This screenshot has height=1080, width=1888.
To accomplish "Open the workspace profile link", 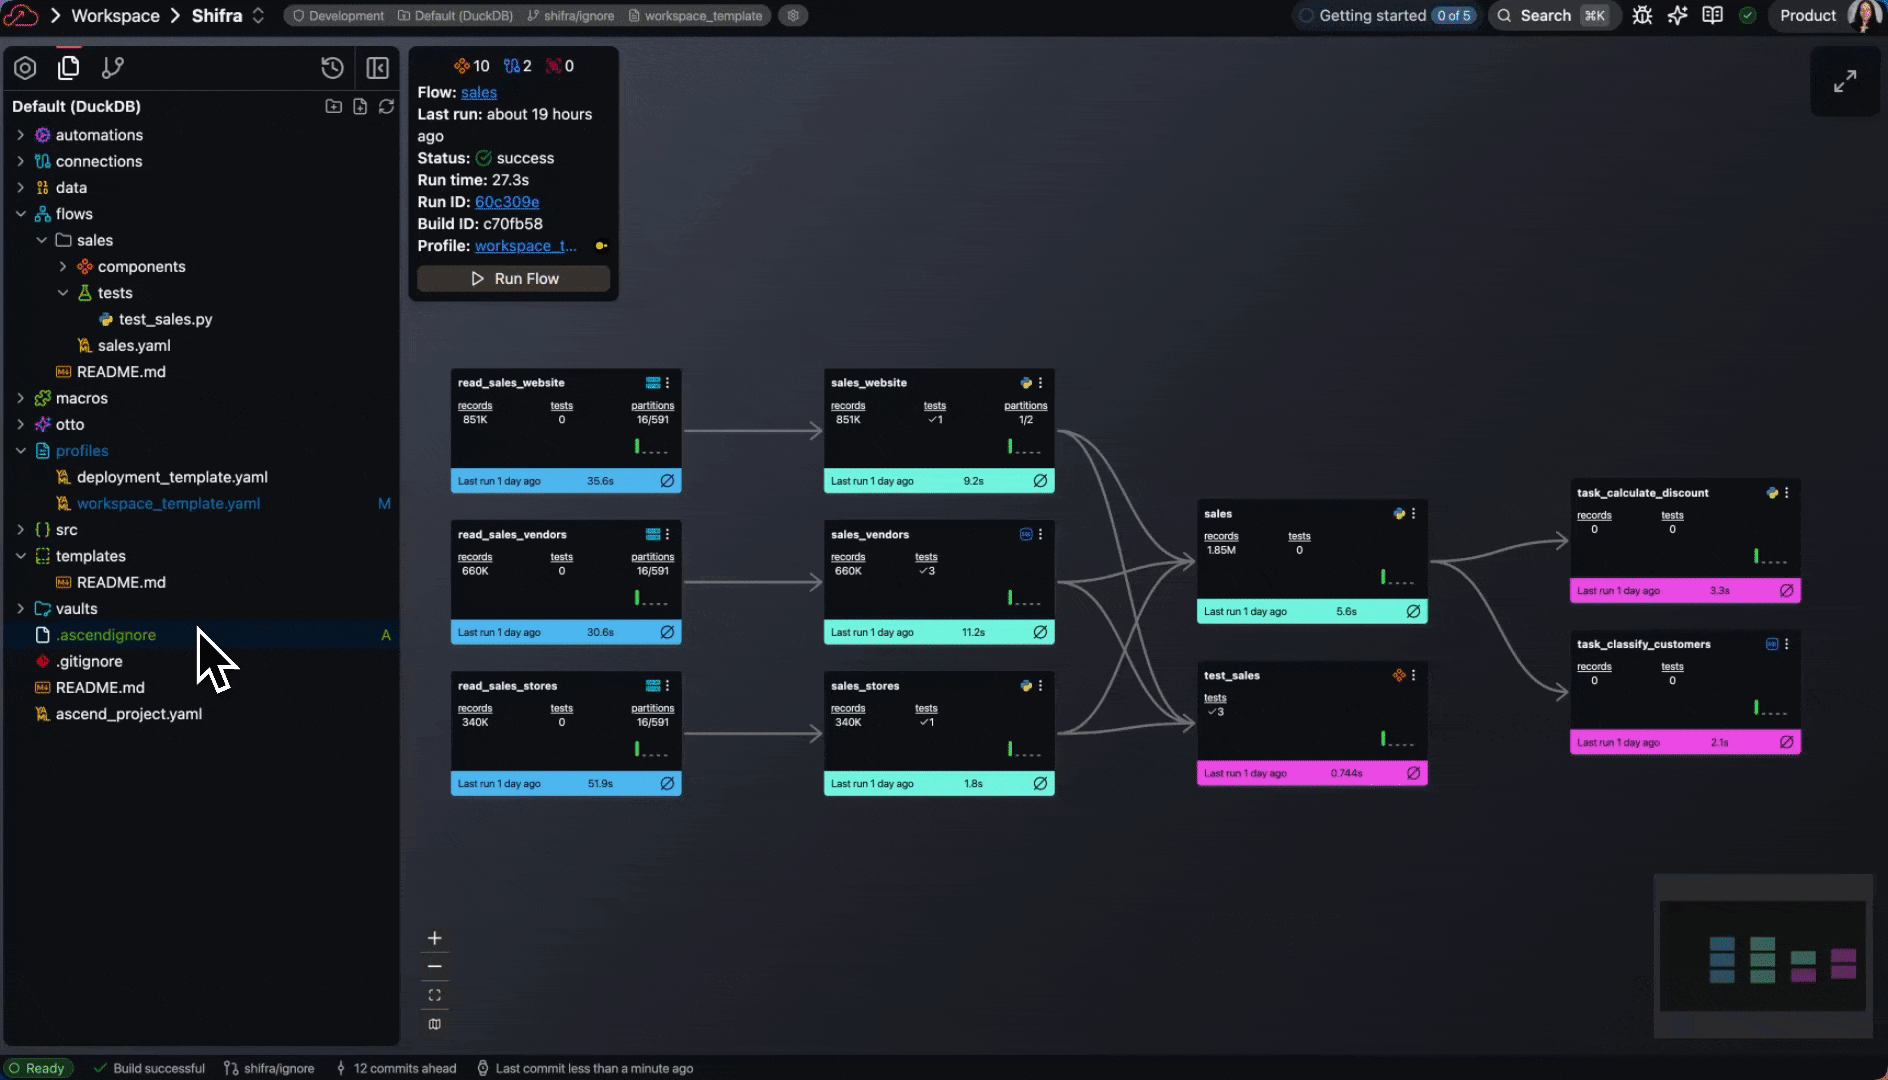I will (x=525, y=246).
